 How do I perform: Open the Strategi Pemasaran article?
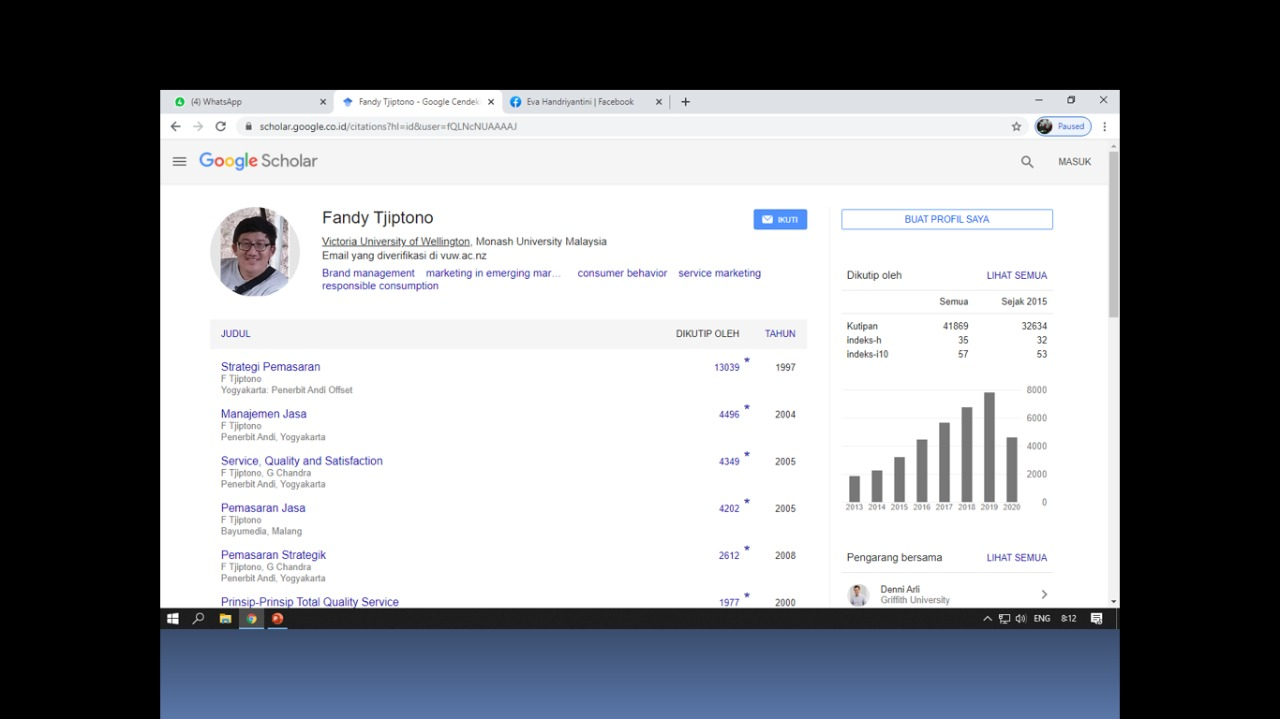[x=270, y=367]
